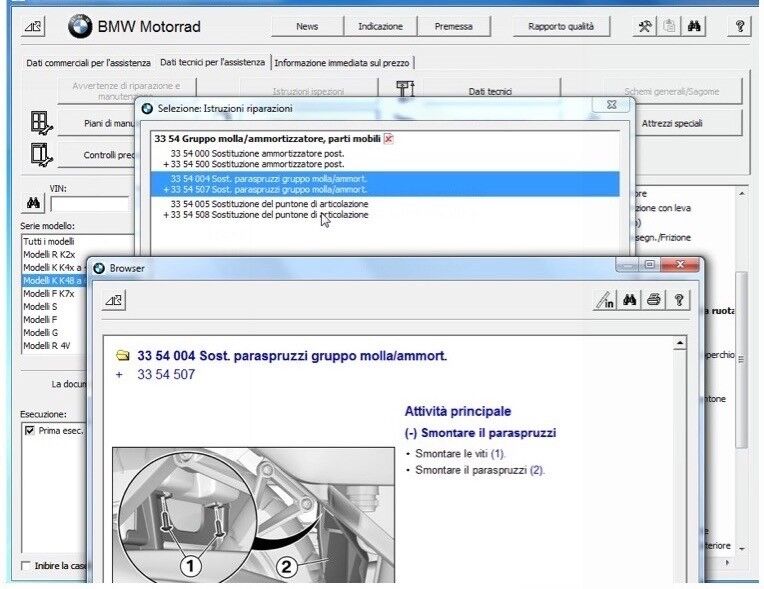Open help with the question mark icon
The image size is (764, 589).
(740, 27)
